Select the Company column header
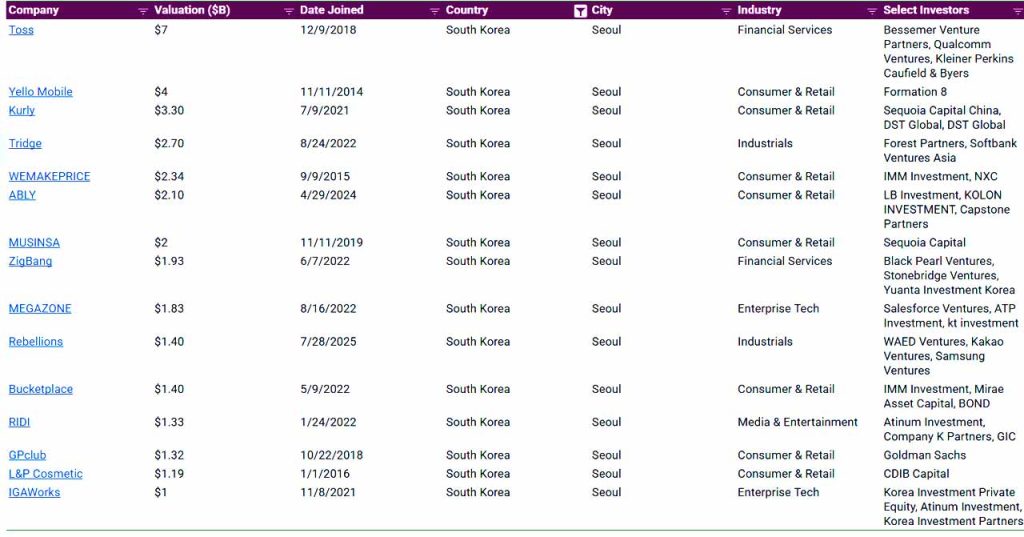 (33, 10)
